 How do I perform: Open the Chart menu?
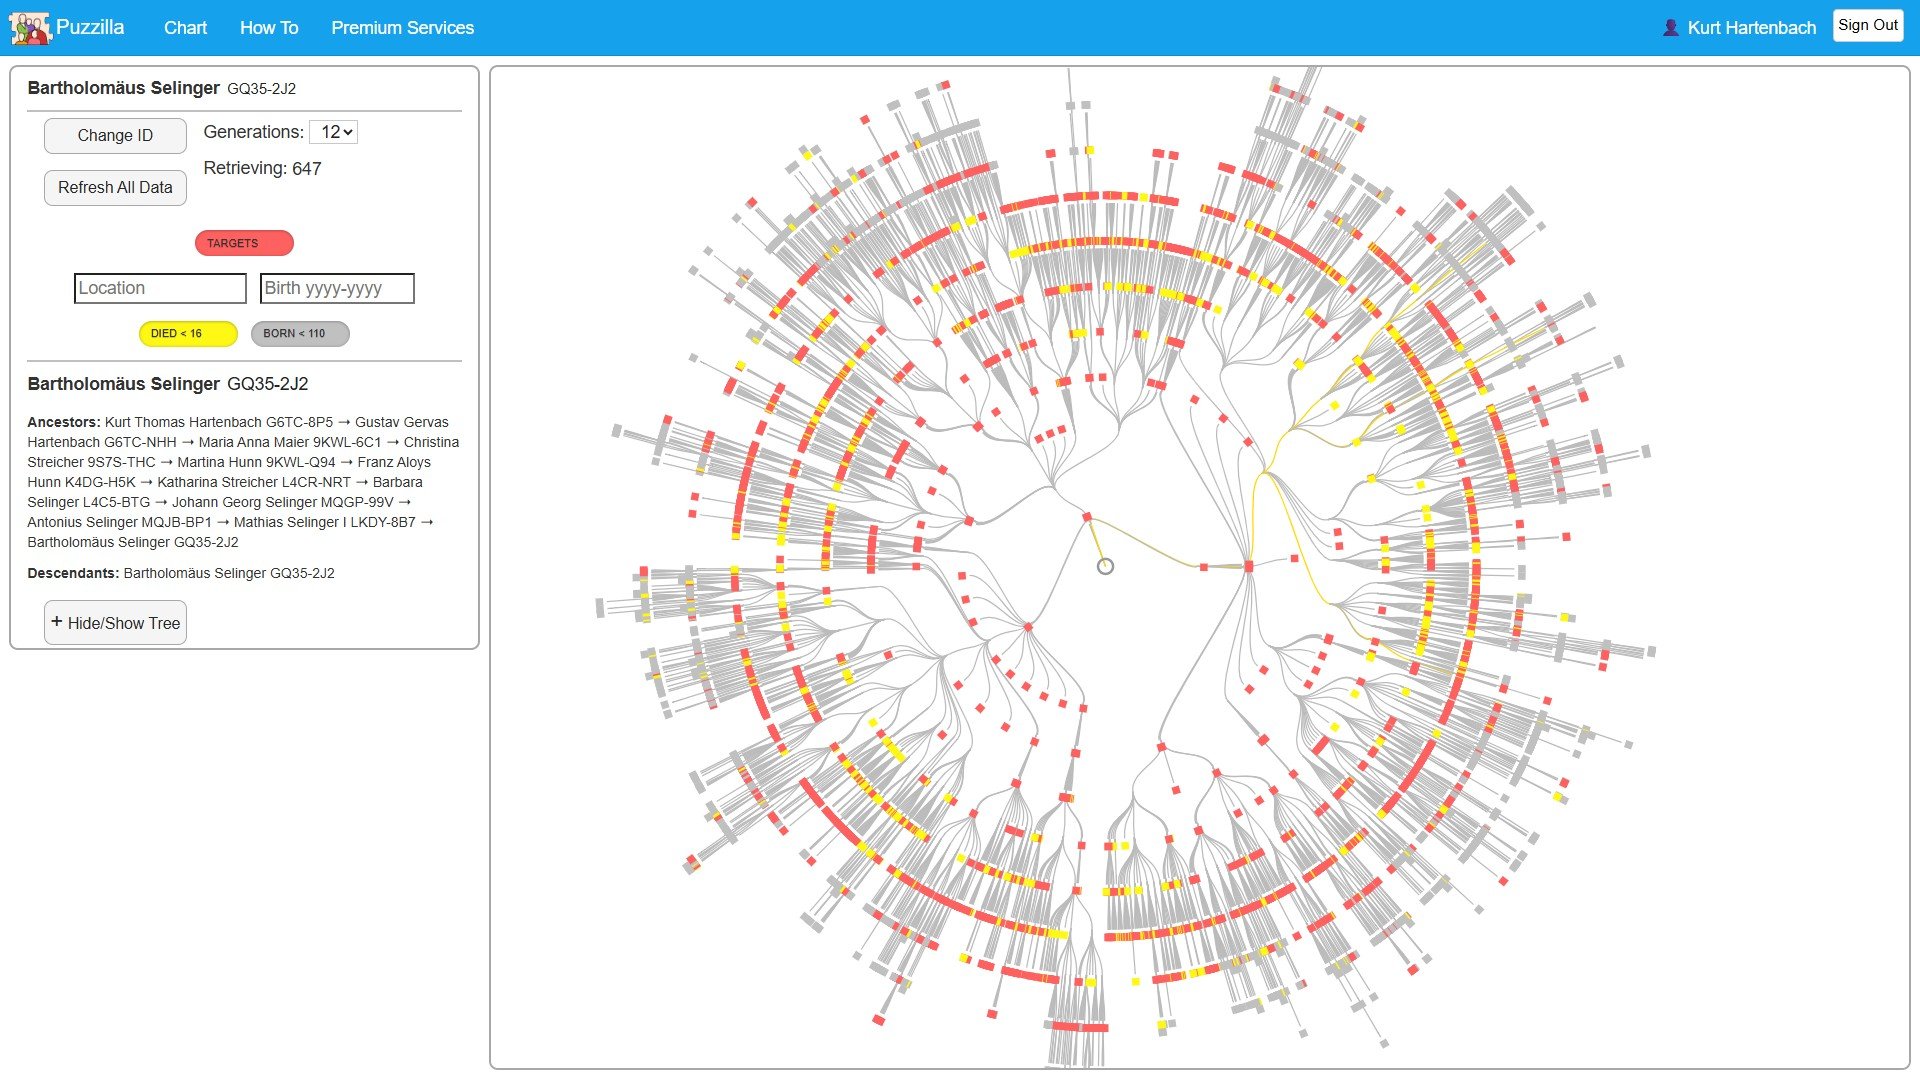click(185, 28)
